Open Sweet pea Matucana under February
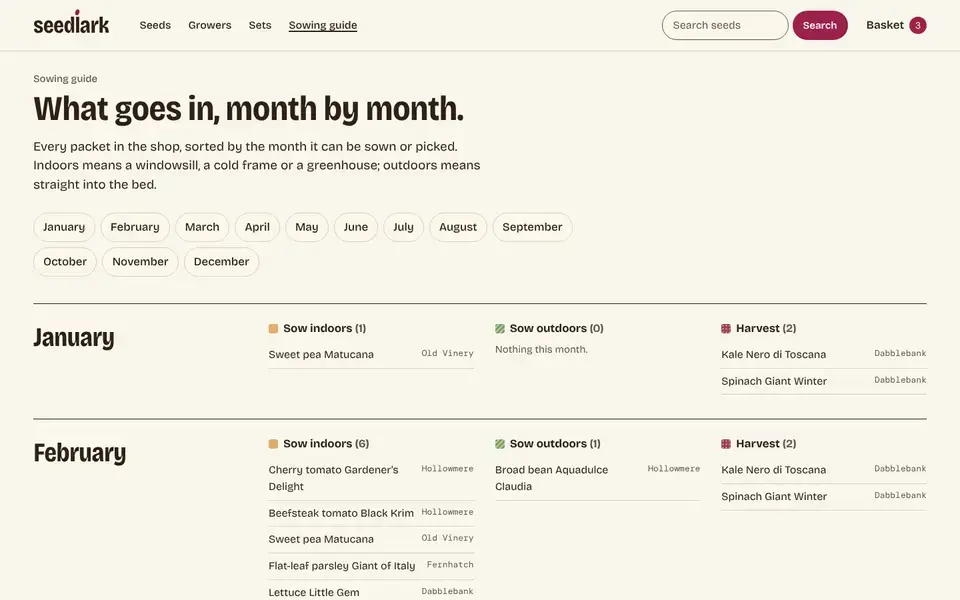This screenshot has width=960, height=600. coord(321,539)
